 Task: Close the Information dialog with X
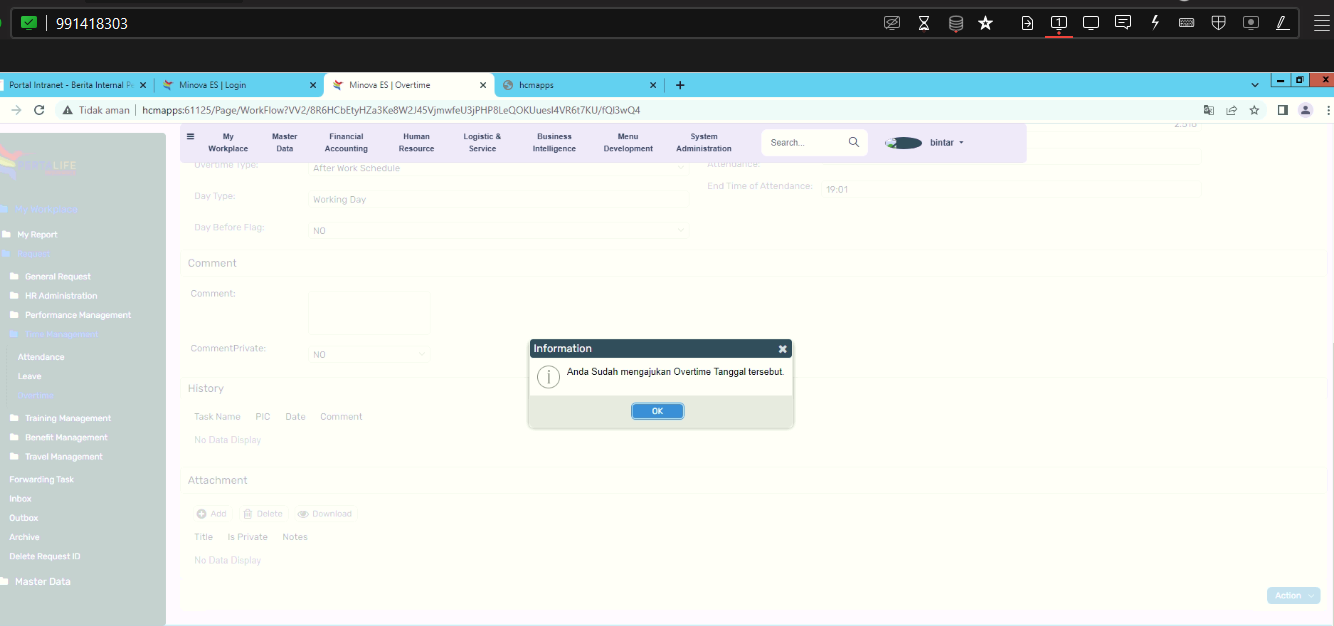point(782,349)
